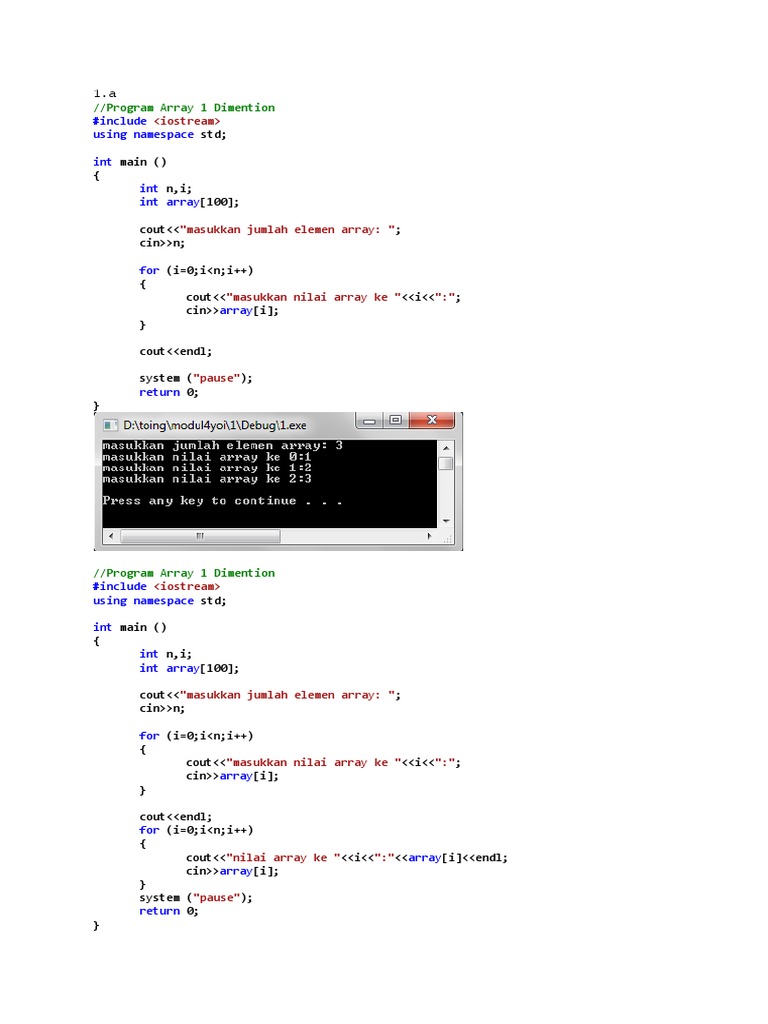The width and height of the screenshot is (768, 1024).
Task: Click the console line 'masukkan jumlah elemen array: 3'
Action: (x=222, y=445)
